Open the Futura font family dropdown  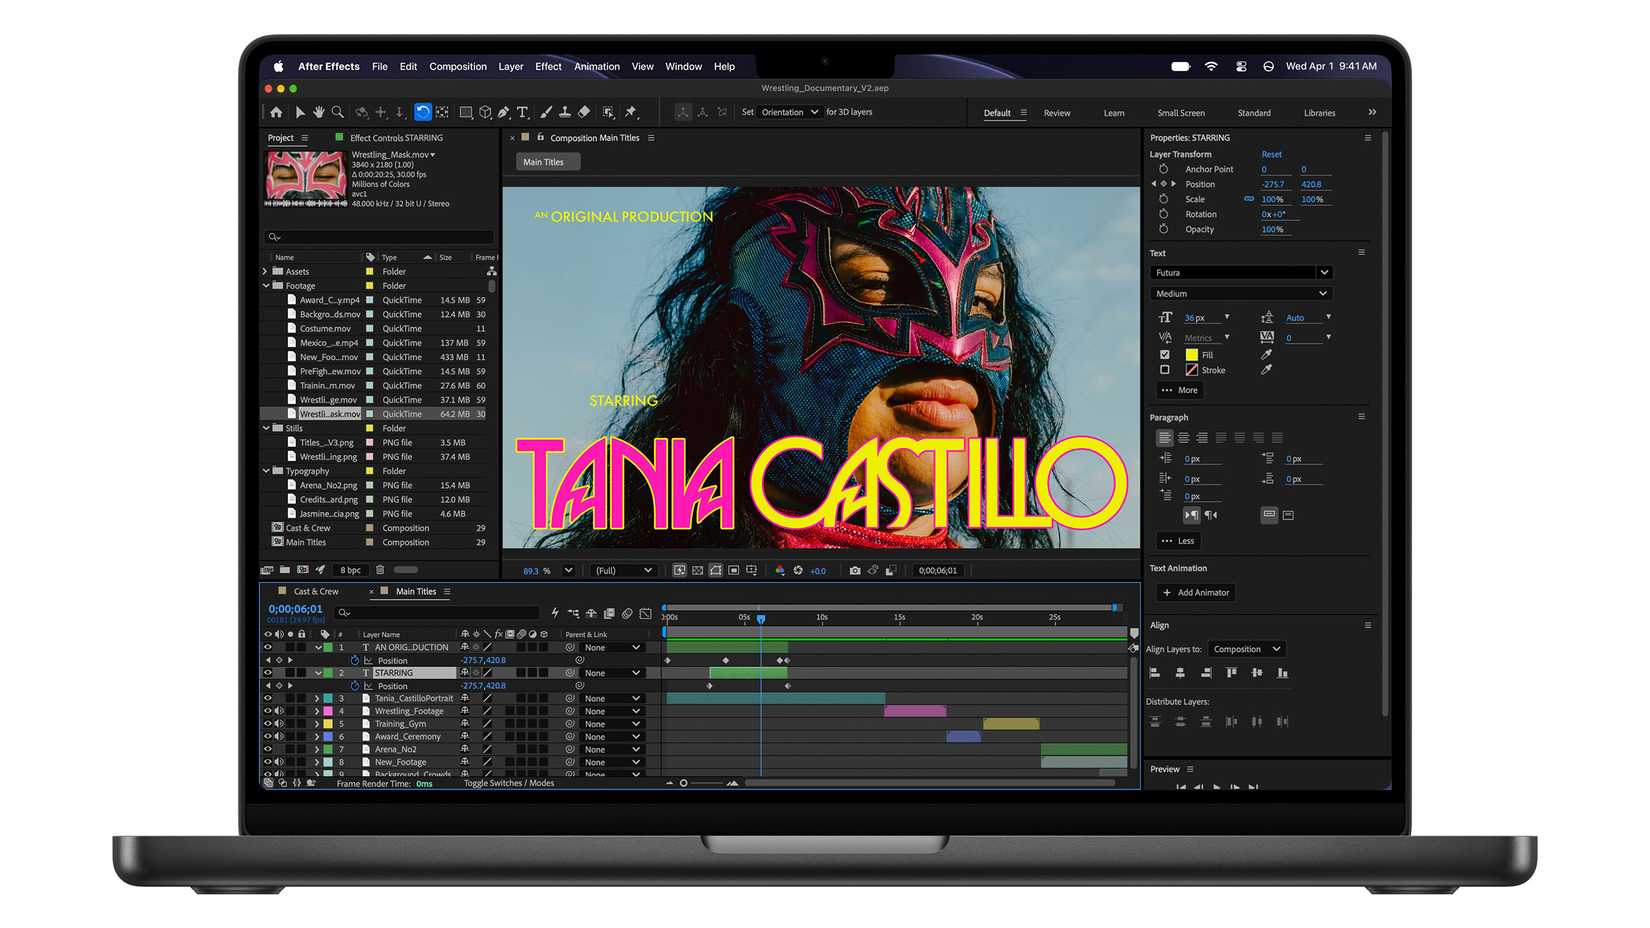tap(1241, 272)
